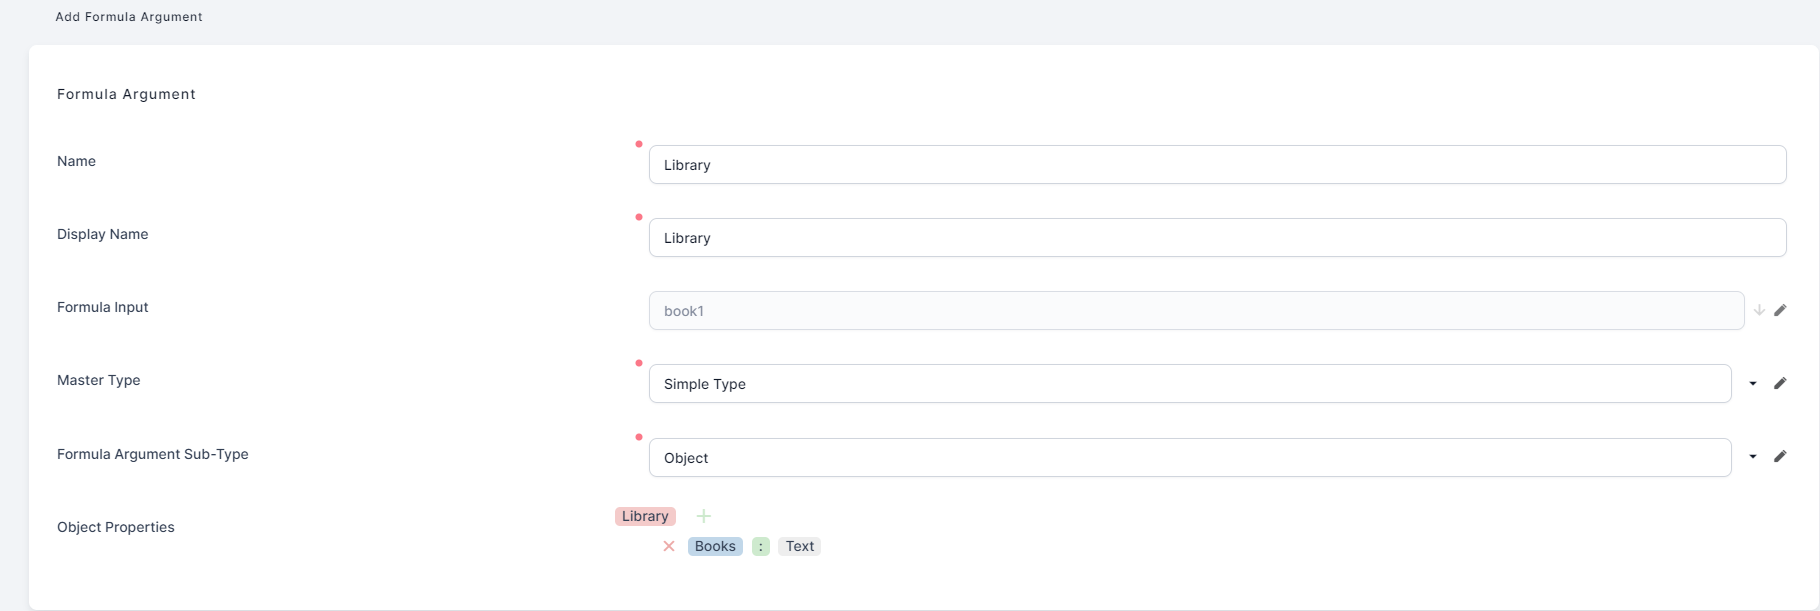The image size is (1820, 611).
Task: Click the blue Books property name tag
Action: (715, 546)
